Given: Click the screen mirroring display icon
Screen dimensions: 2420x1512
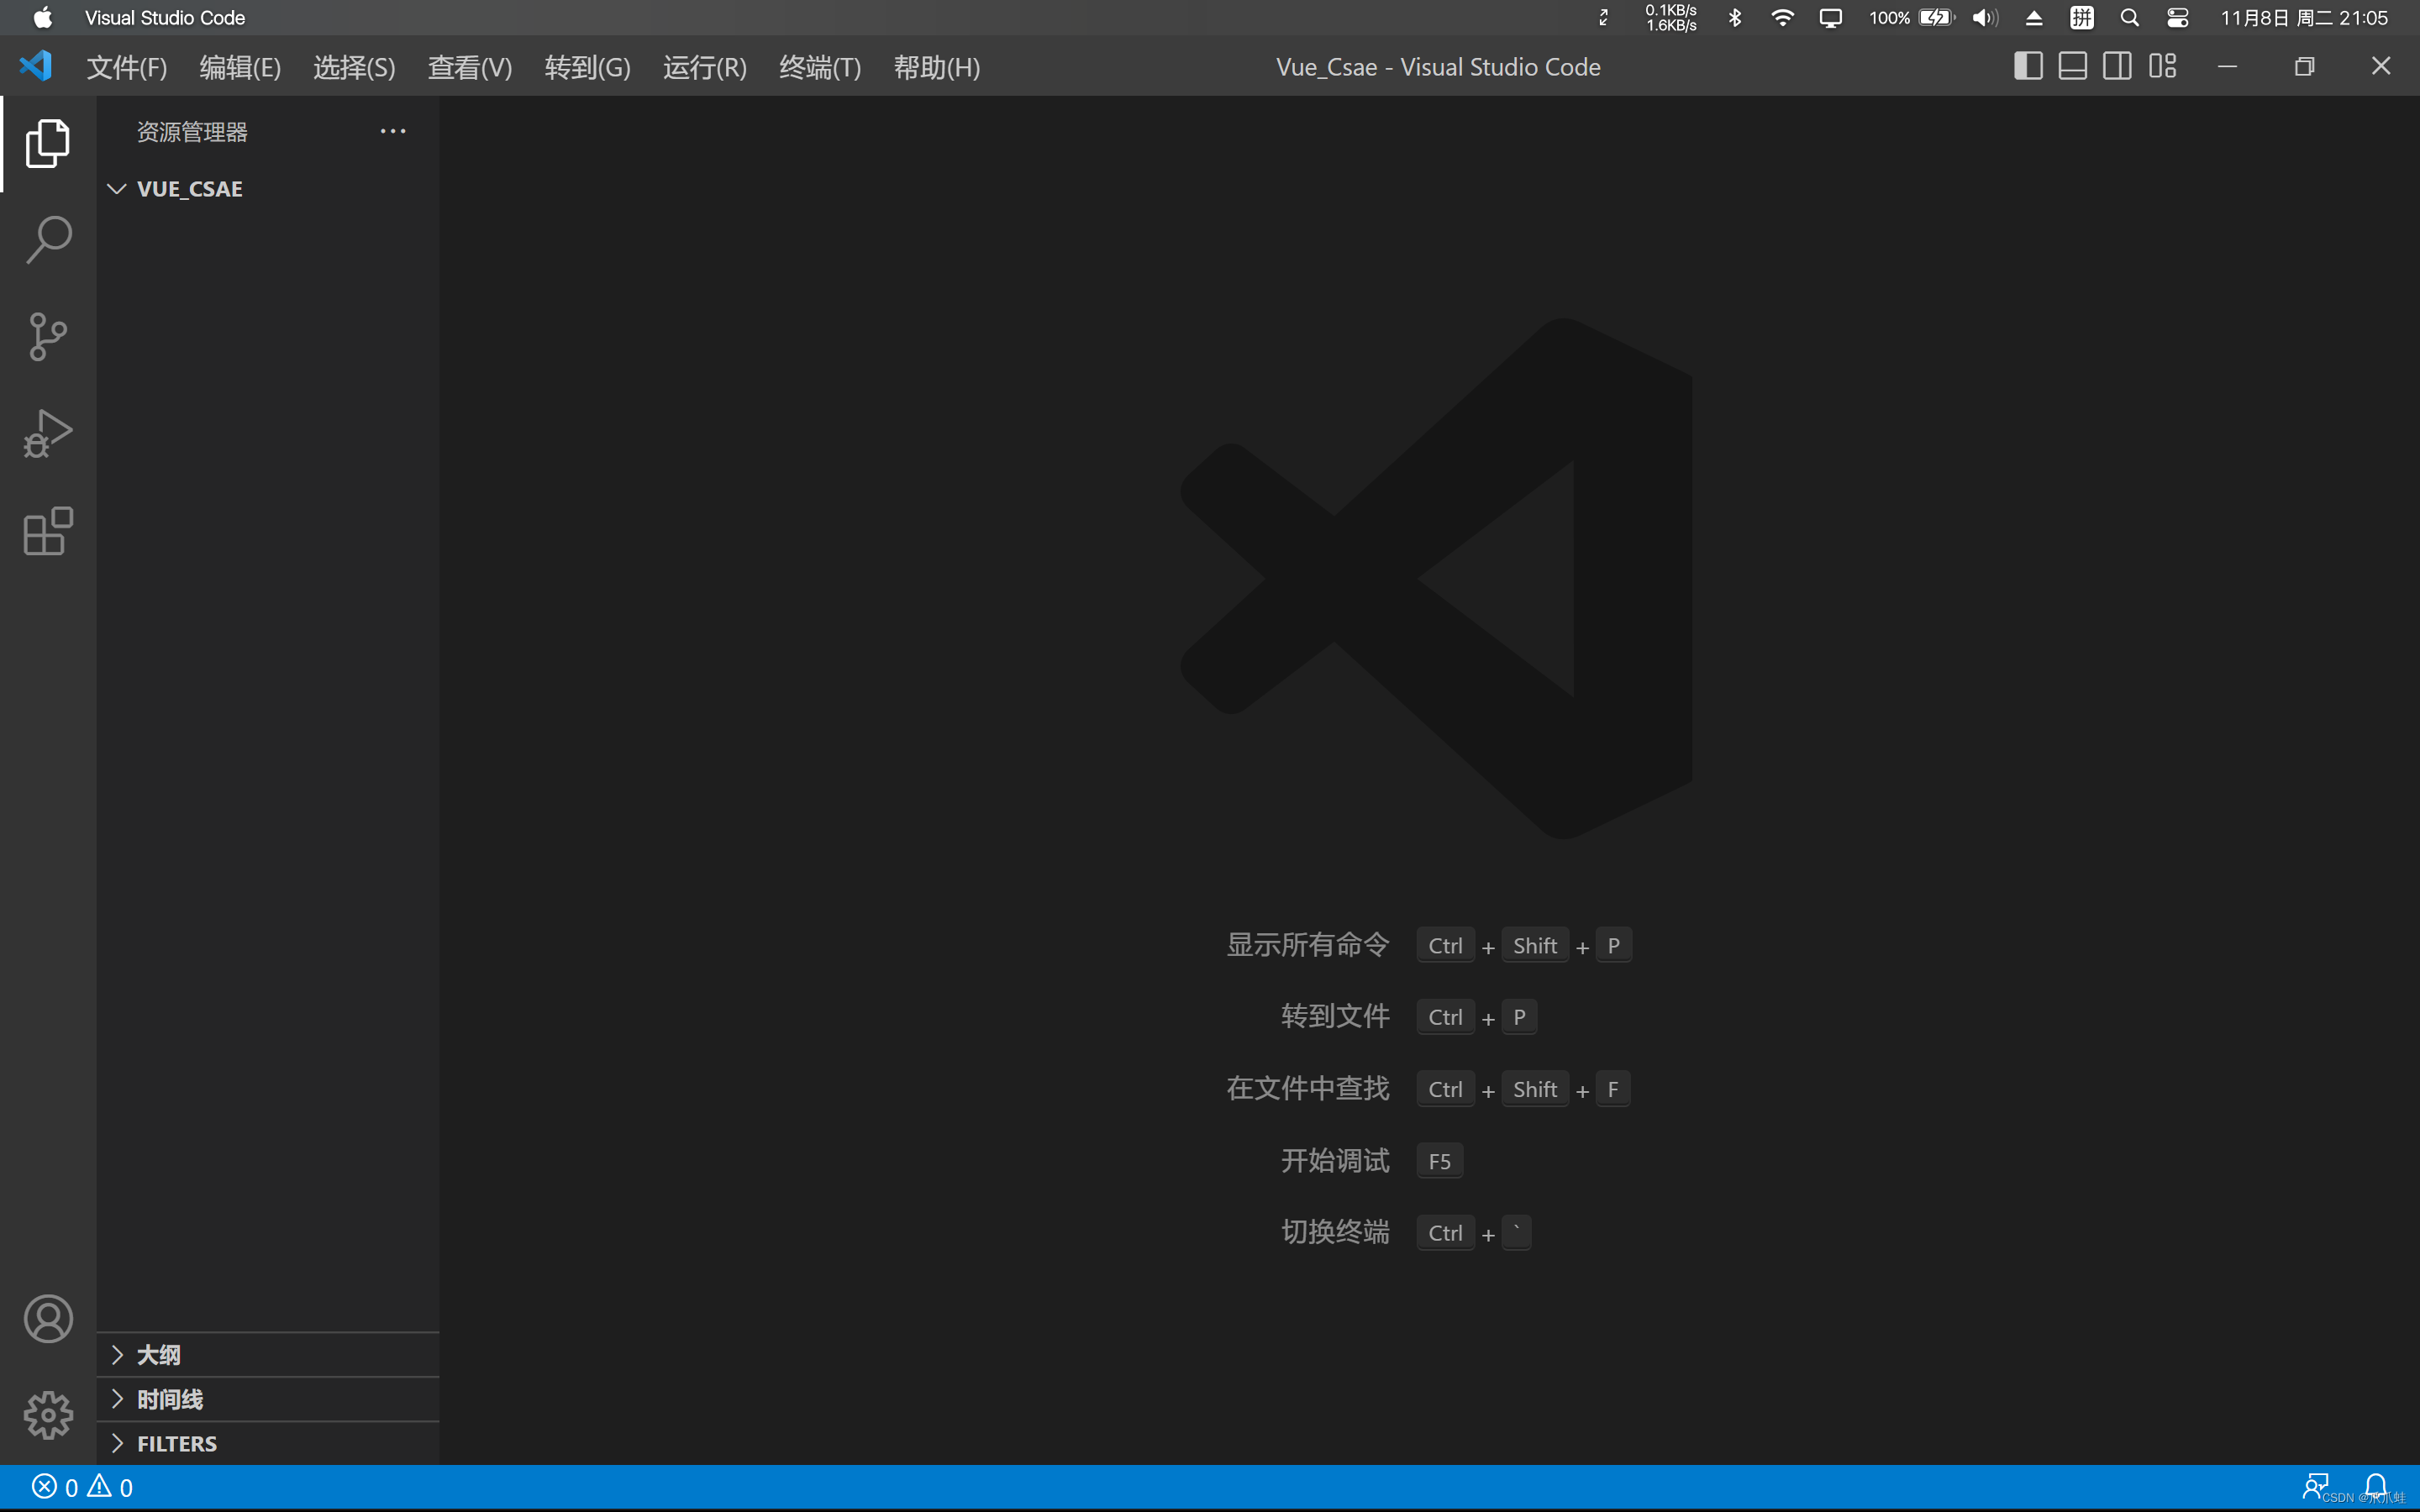Looking at the screenshot, I should [x=1830, y=17].
